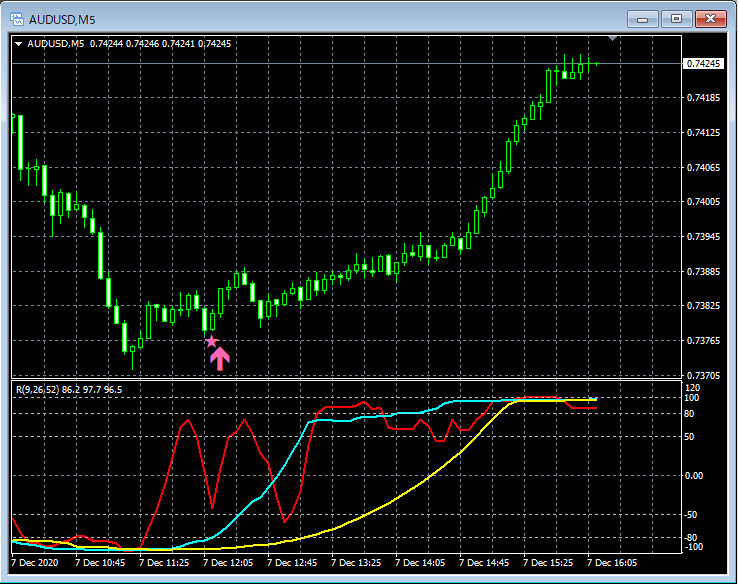
Task: Click the red indicator line at its first peak
Action: [x=187, y=421]
